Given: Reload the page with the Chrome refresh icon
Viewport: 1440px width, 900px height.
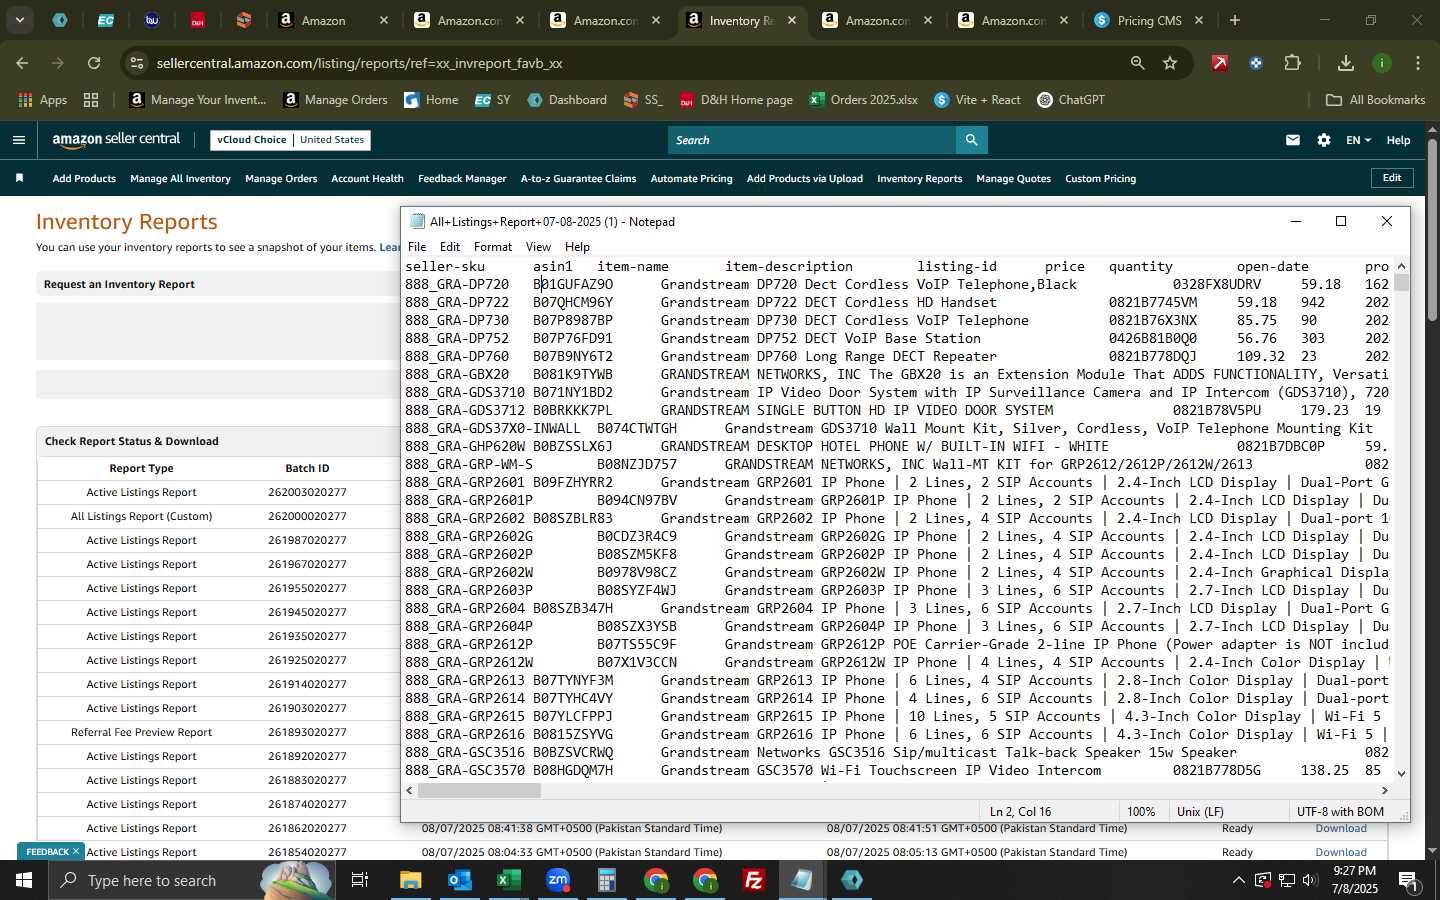Looking at the screenshot, I should click(94, 63).
